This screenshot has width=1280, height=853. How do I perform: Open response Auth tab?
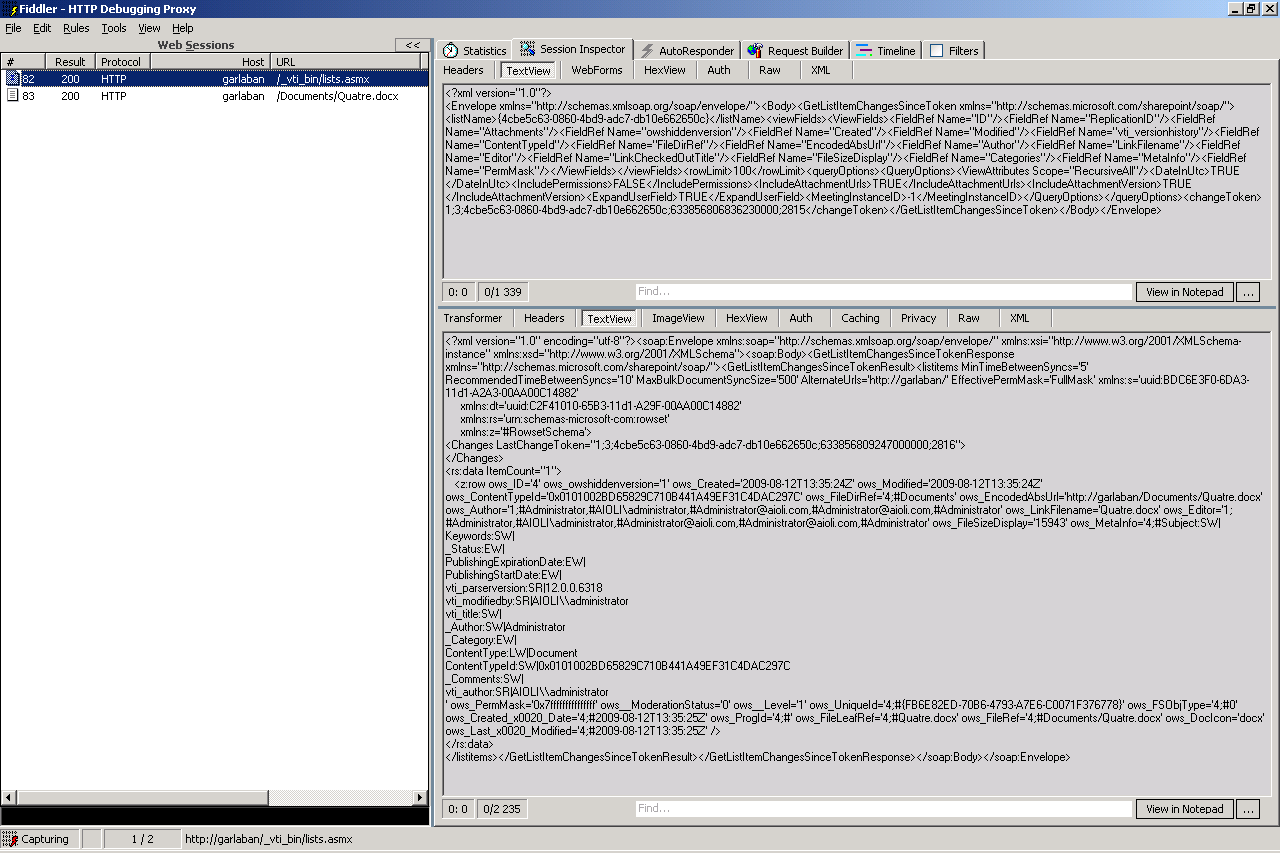coord(801,318)
